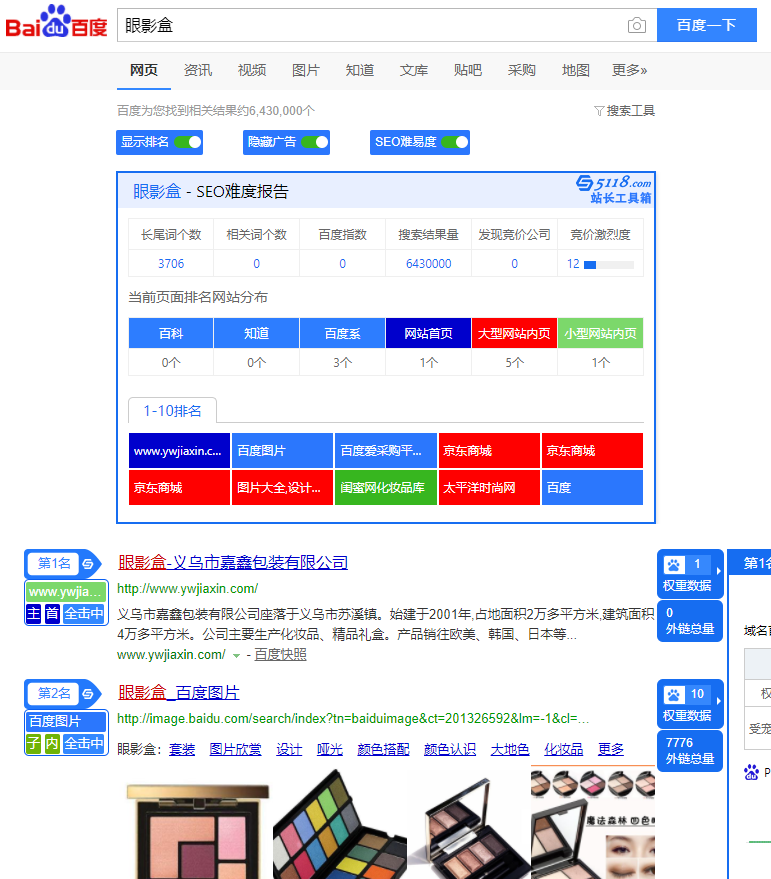Viewport: 771px width, 879px height.
Task: Click the 百度图片 blue site badge
Action: (x=66, y=721)
